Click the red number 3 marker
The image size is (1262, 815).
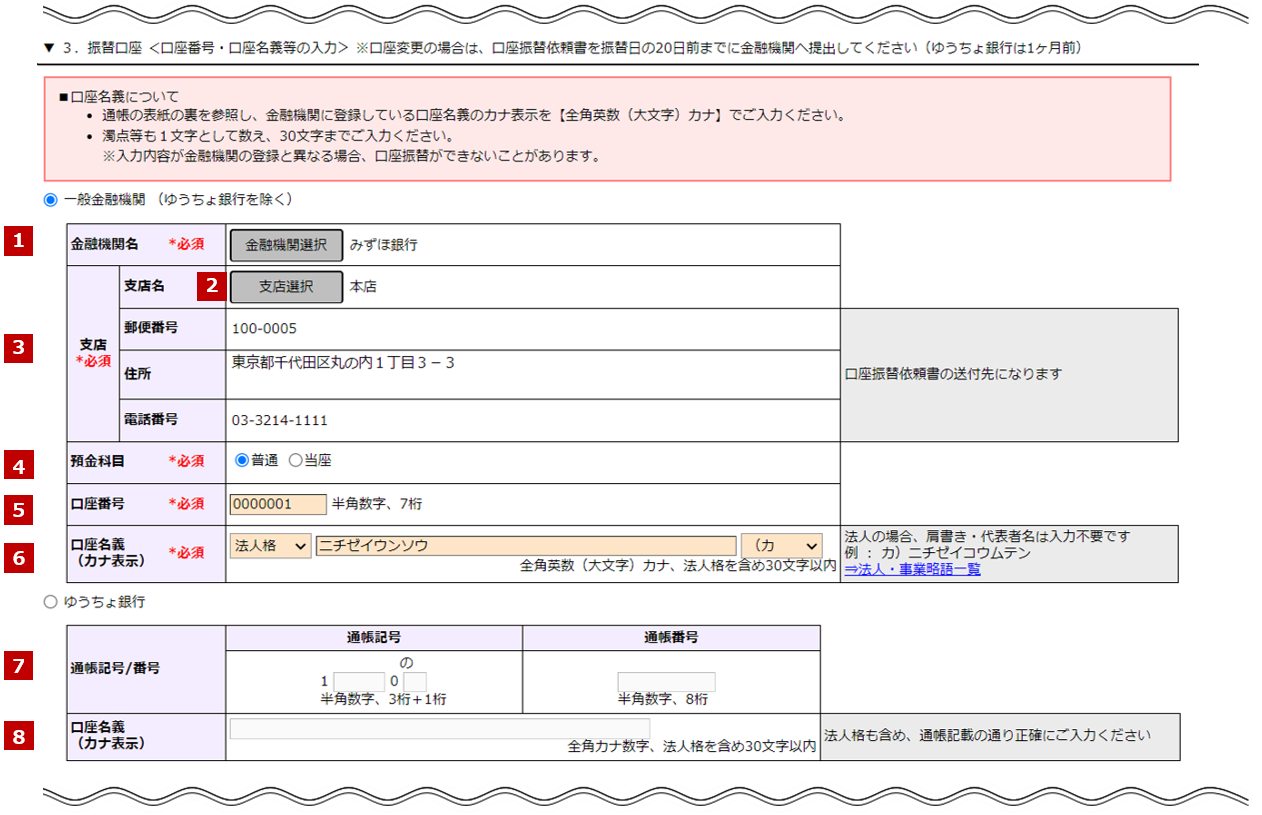[x=19, y=349]
